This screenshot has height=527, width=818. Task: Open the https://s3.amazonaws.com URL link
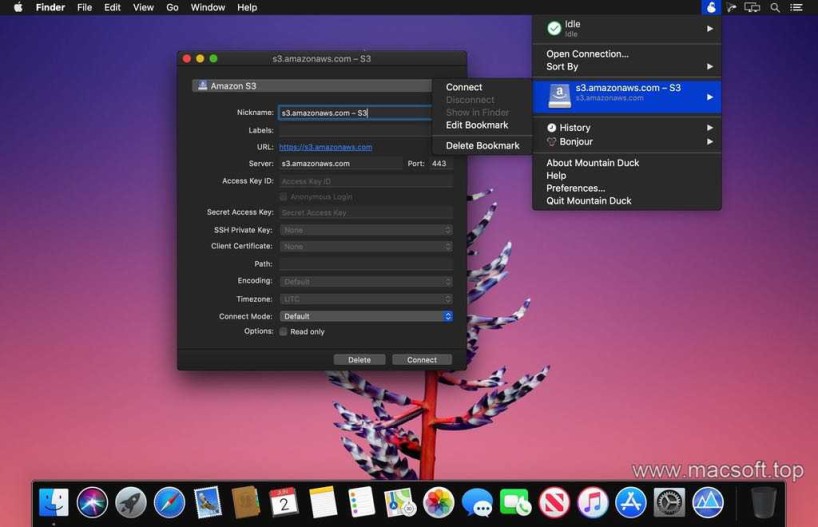point(325,147)
